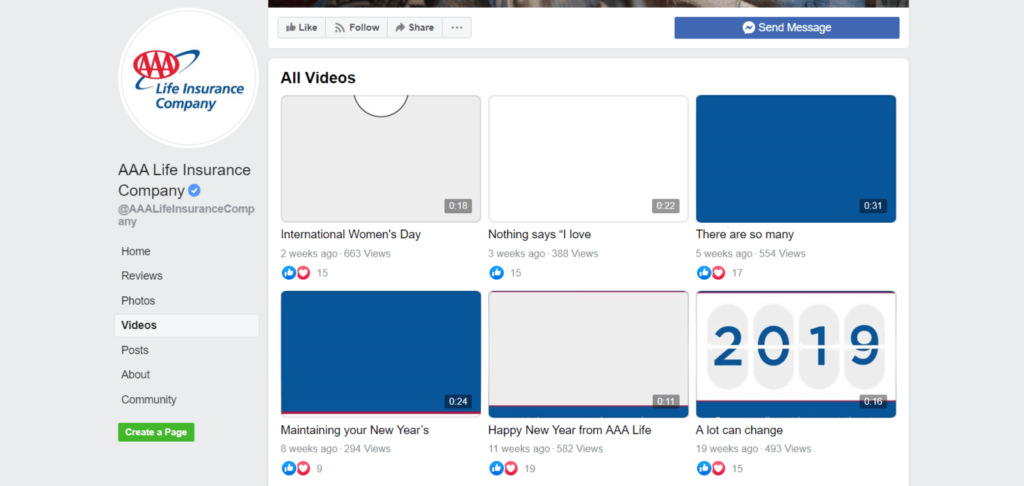This screenshot has height=486, width=1024.
Task: Click reaction icons under Happy New Year video
Action: click(503, 468)
